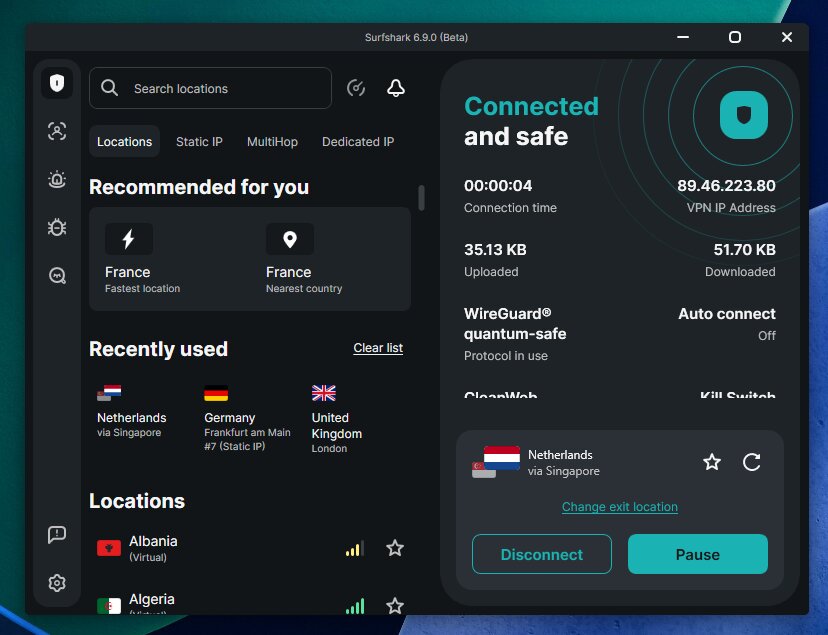This screenshot has height=635, width=828.
Task: Open the Alert monitoring sidebar icon
Action: [x=56, y=179]
